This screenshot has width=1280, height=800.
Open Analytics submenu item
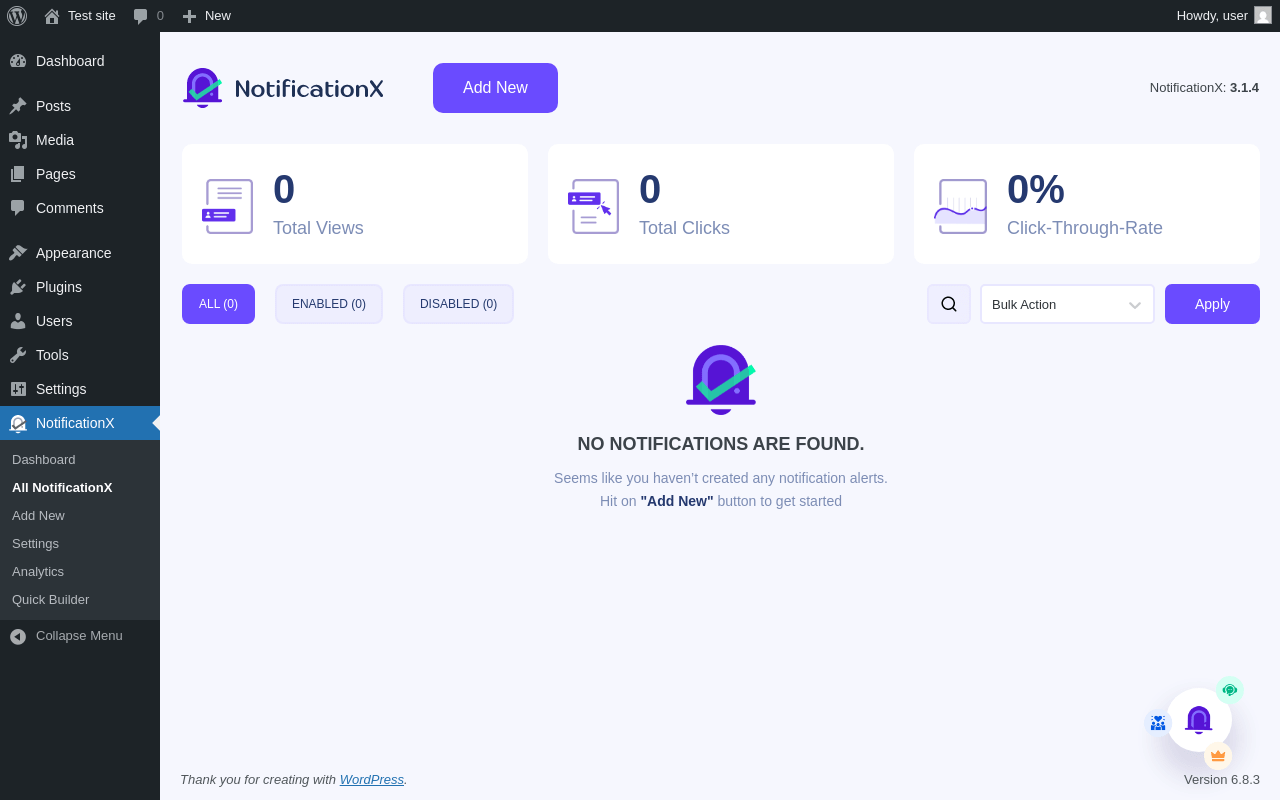click(x=80, y=572)
